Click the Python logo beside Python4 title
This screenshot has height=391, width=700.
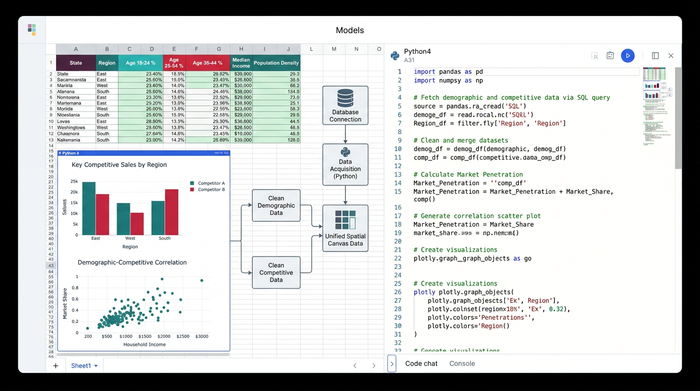(395, 55)
